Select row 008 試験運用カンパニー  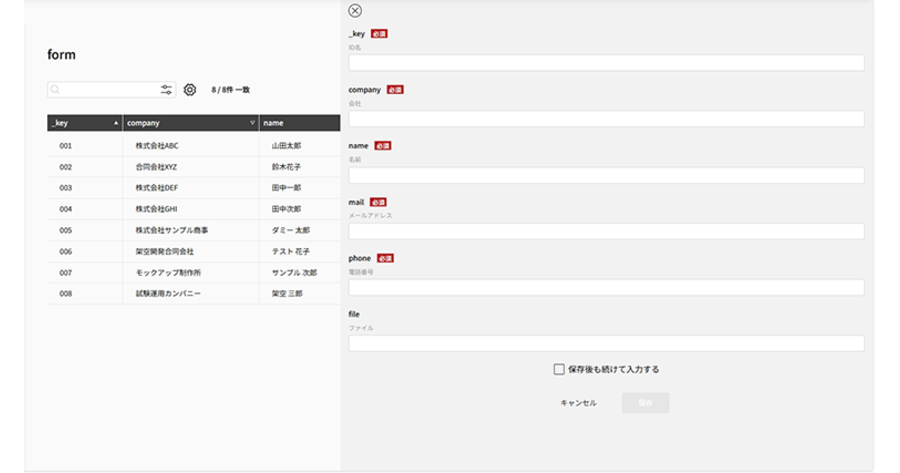pos(193,293)
